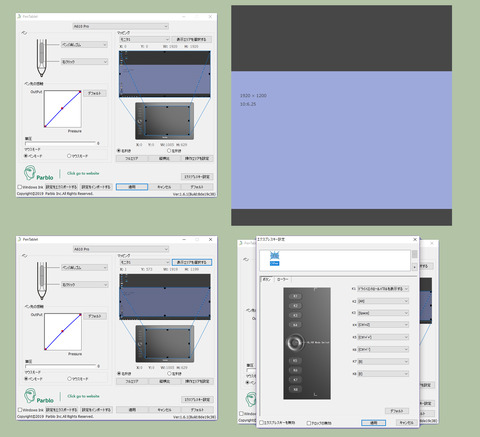This screenshot has height=437, width=480.
Task: Select the Other application icon in express key list
Action: point(274,259)
